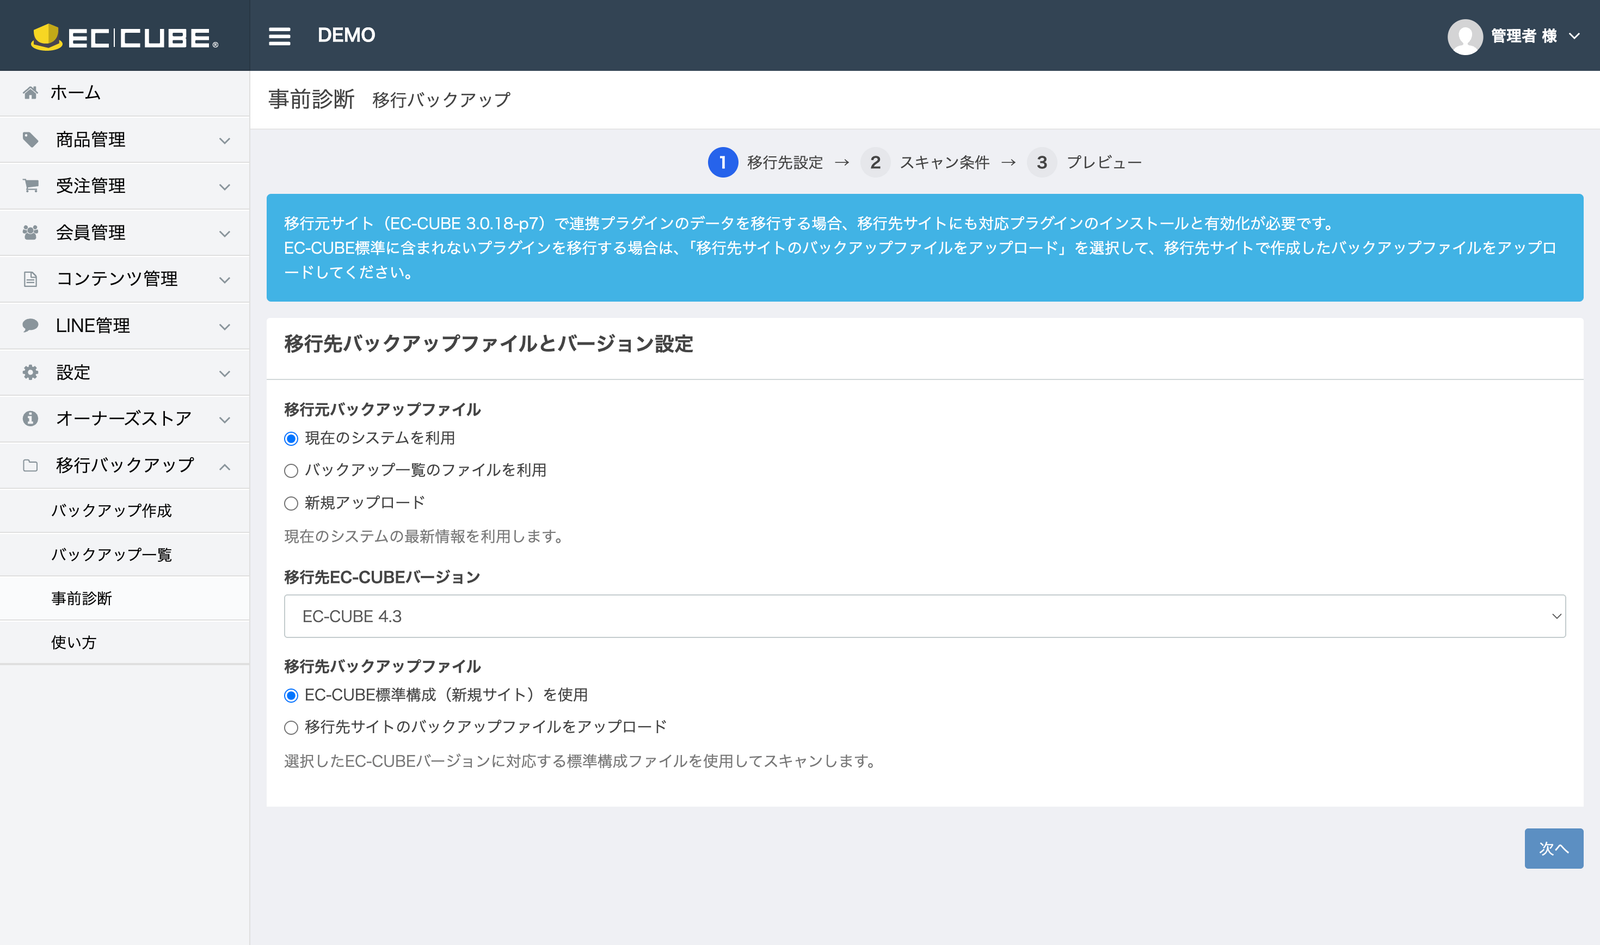Click step 3 プレビュー
This screenshot has height=945, width=1600.
(1084, 162)
